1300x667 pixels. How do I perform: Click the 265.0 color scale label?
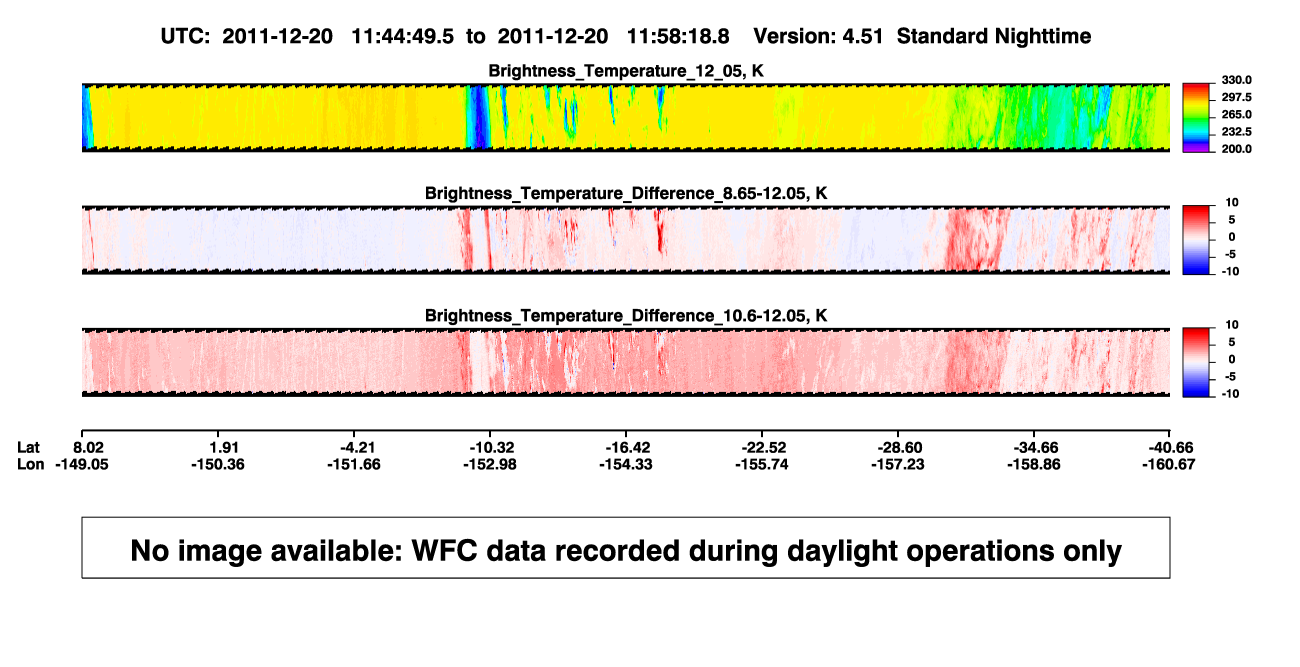point(1235,114)
